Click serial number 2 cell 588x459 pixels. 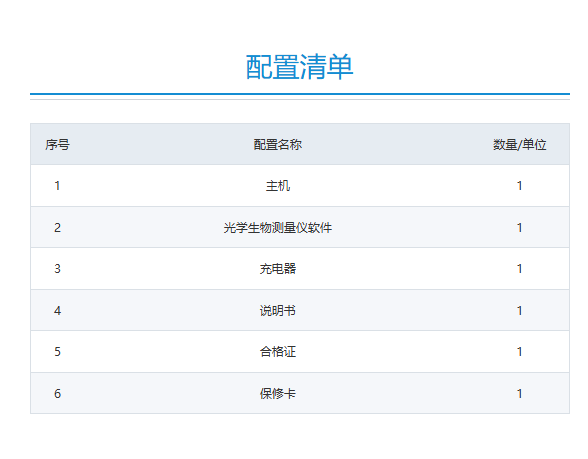pos(57,228)
